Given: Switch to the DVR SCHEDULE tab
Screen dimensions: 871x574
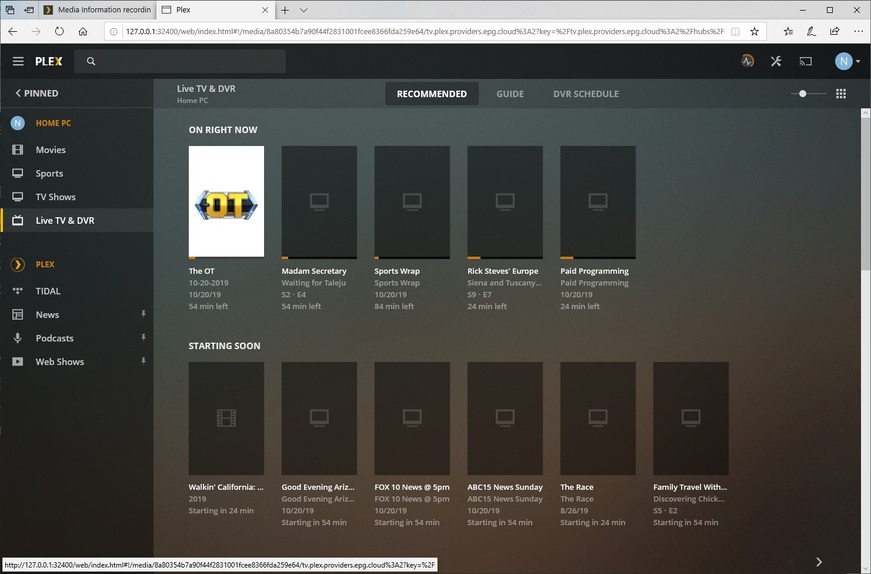Looking at the screenshot, I should (x=585, y=94).
